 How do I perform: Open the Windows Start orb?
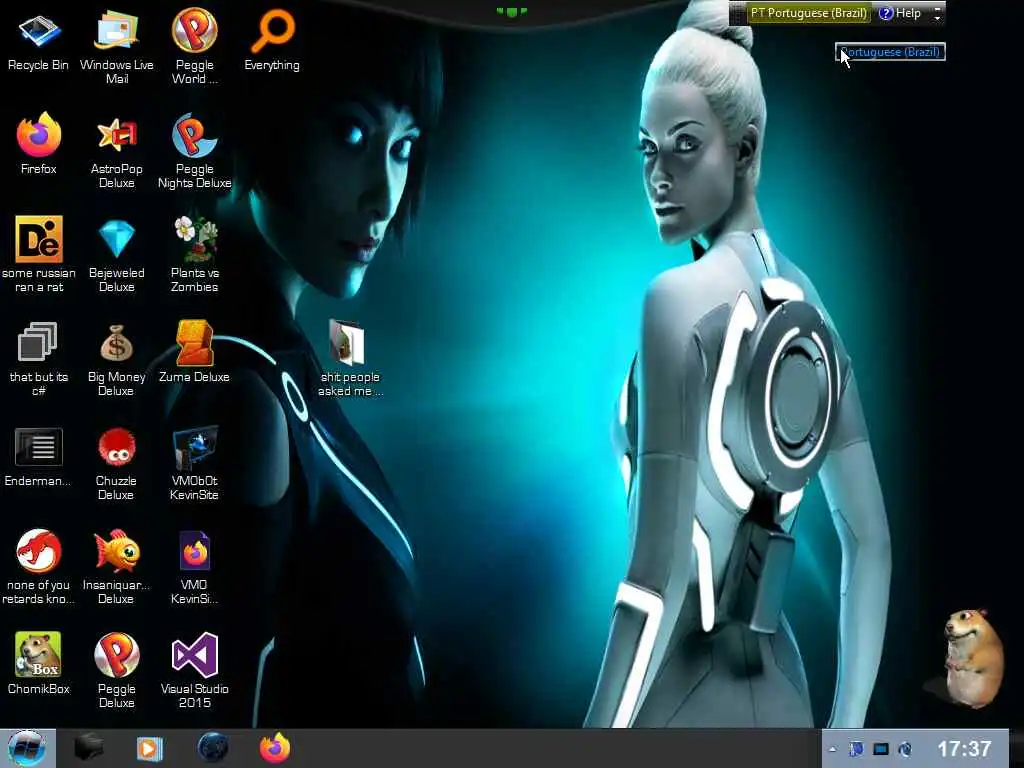click(x=27, y=748)
